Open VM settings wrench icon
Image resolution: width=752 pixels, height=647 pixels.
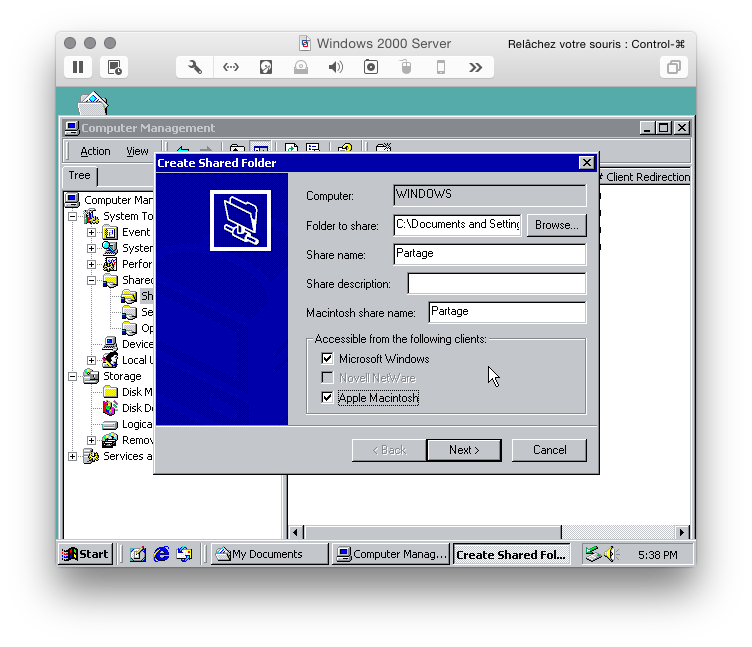pyautogui.click(x=195, y=67)
